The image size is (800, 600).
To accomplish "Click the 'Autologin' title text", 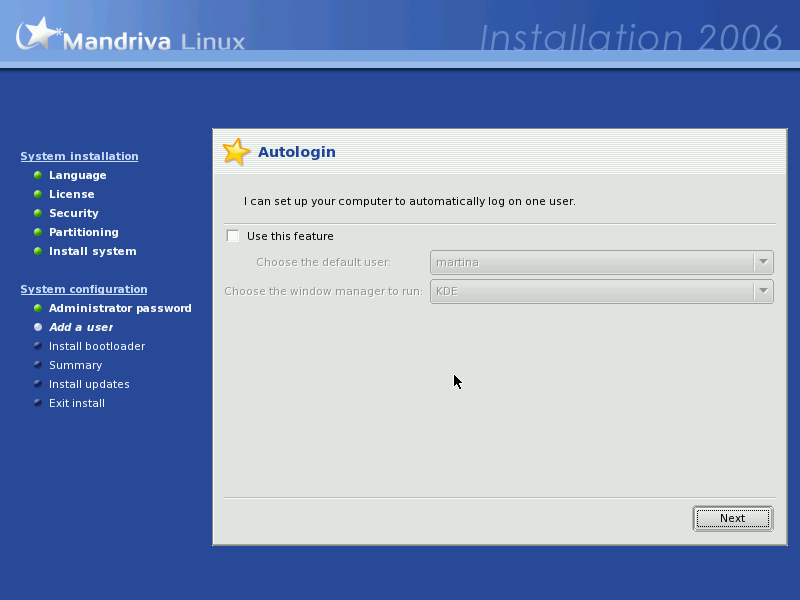I will pos(296,152).
